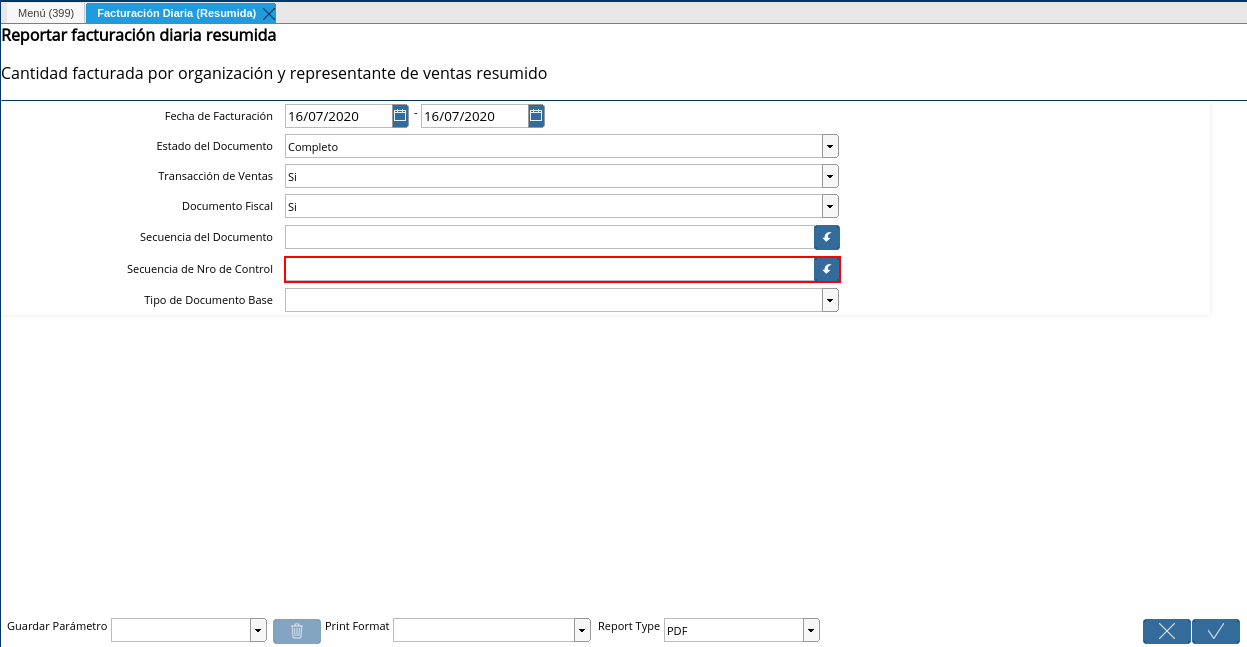
Task: Close the Facturación Diaria (Resumida) tab
Action: (268, 14)
